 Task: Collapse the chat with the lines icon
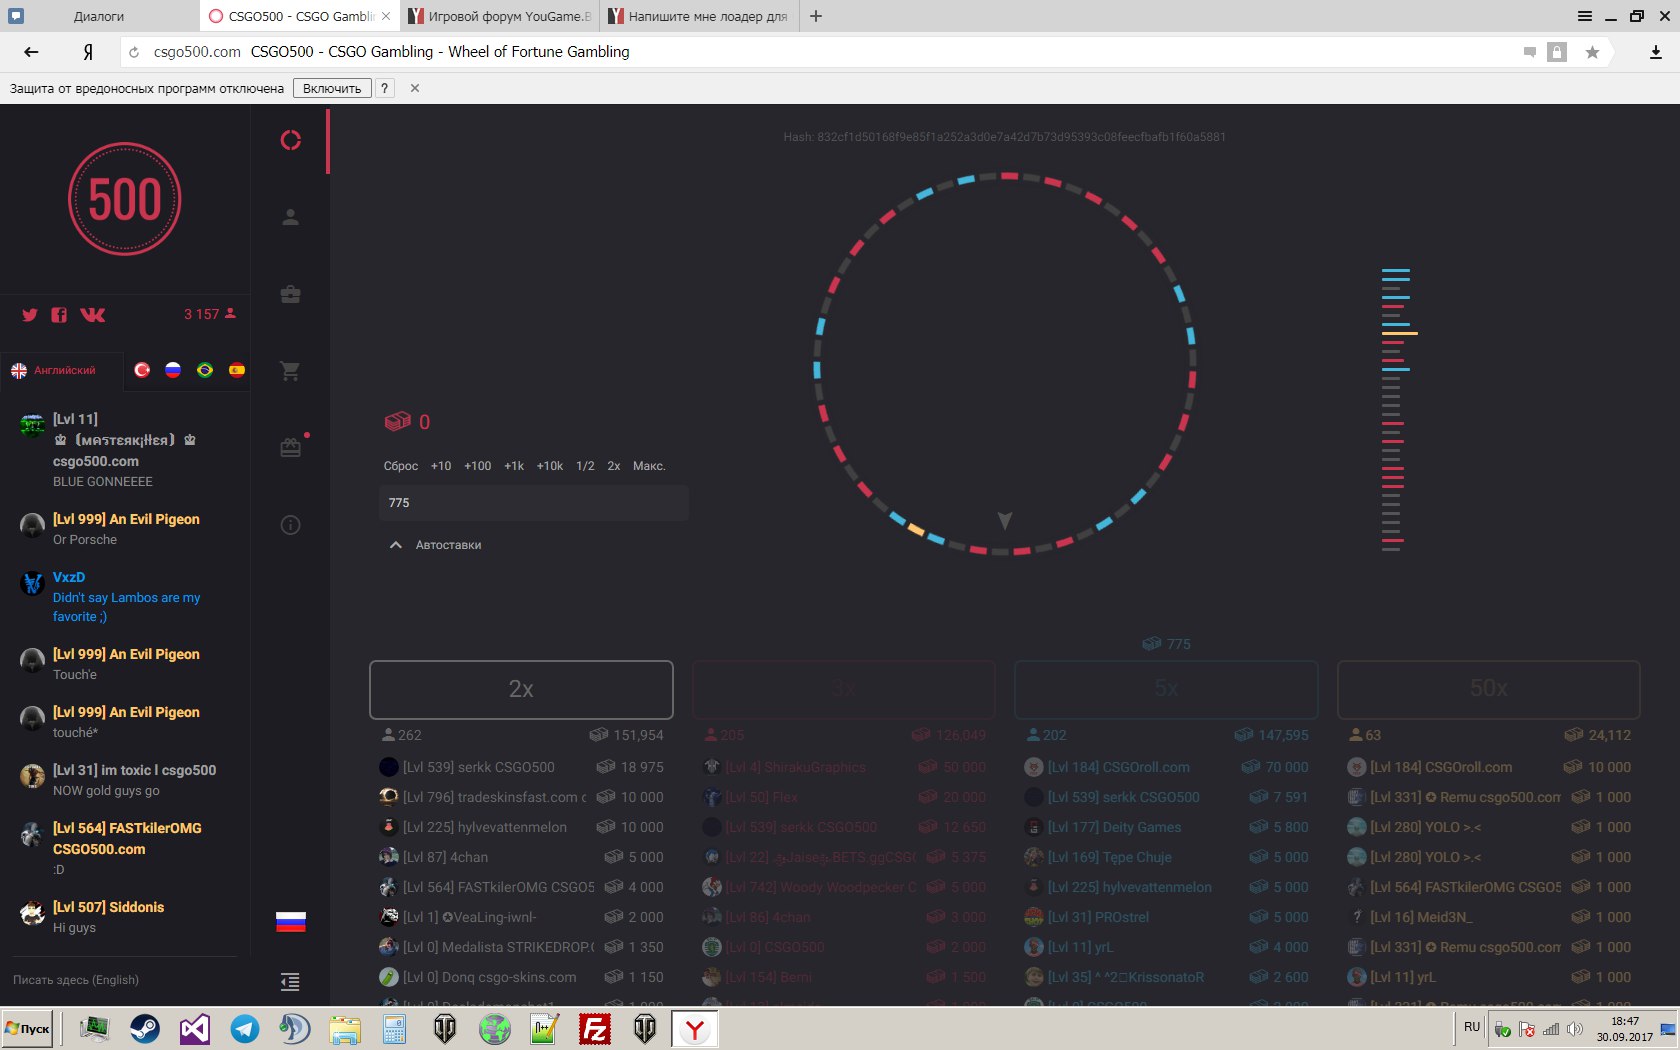point(290,982)
